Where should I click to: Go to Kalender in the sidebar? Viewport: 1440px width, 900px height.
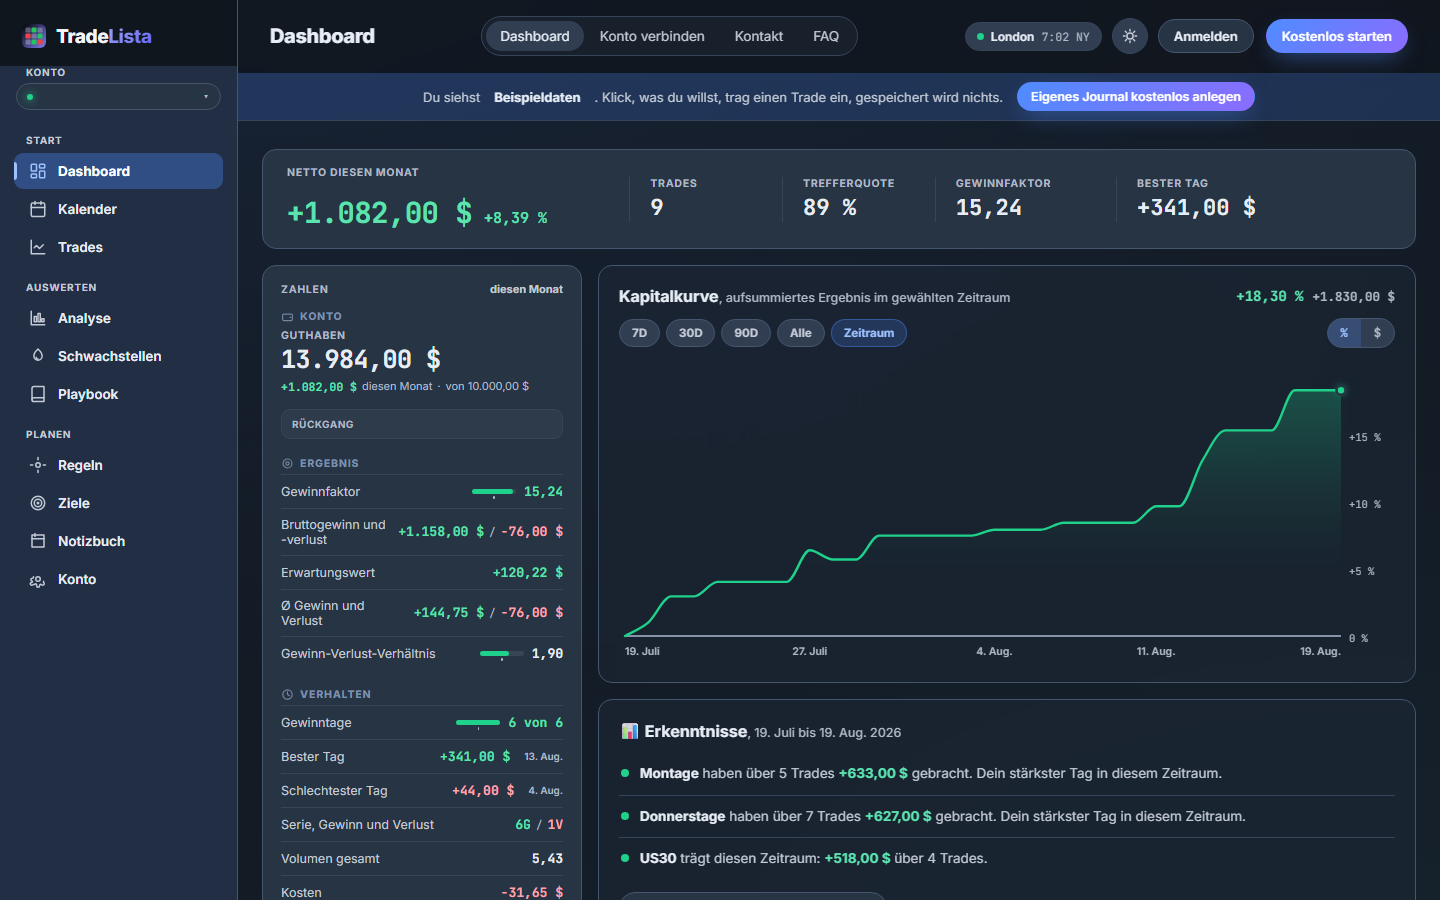[x=118, y=209]
